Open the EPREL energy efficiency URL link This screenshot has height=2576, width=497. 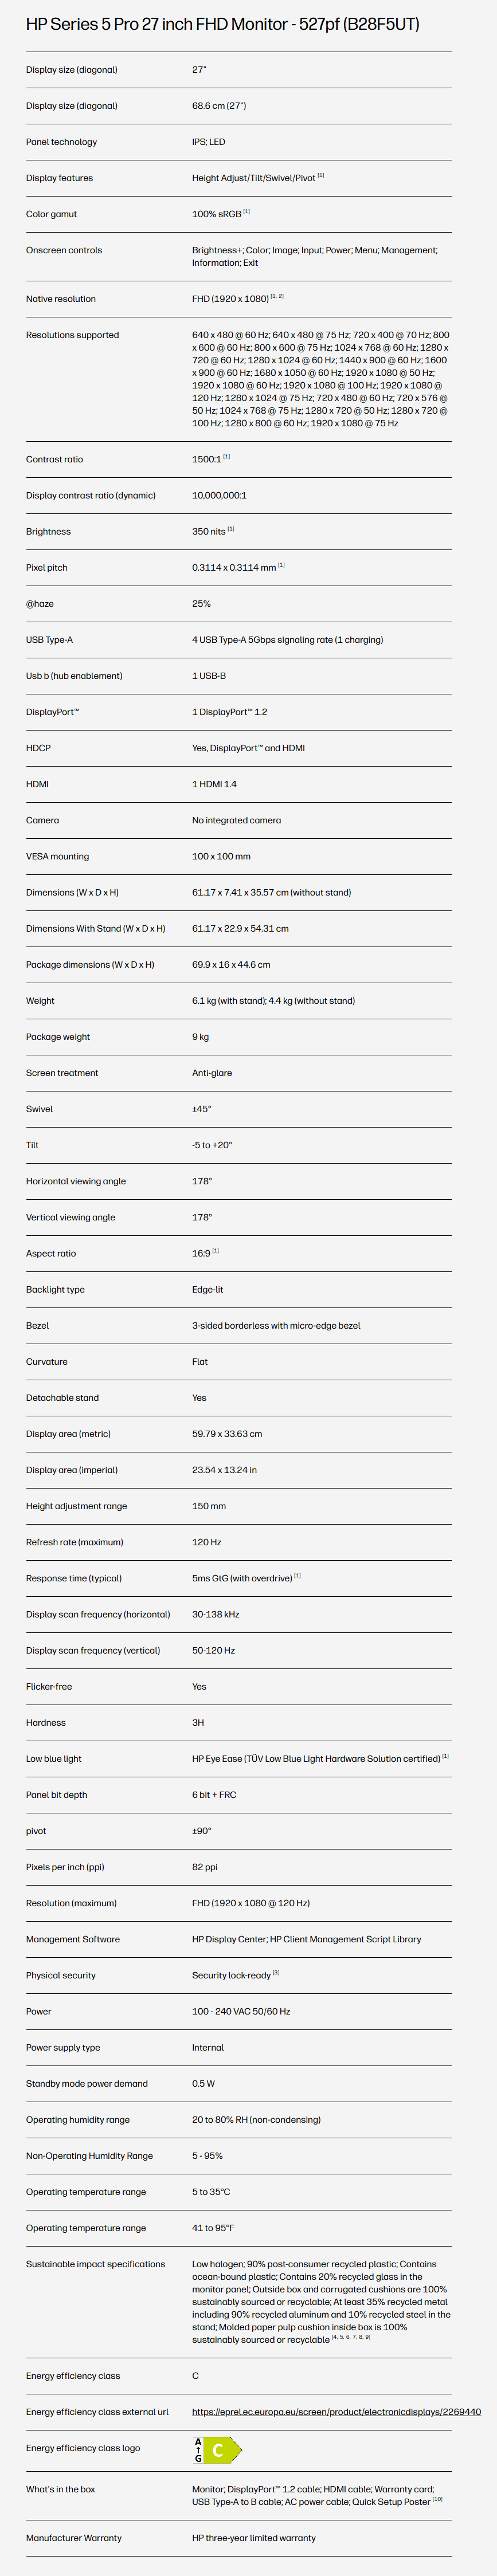(336, 2412)
